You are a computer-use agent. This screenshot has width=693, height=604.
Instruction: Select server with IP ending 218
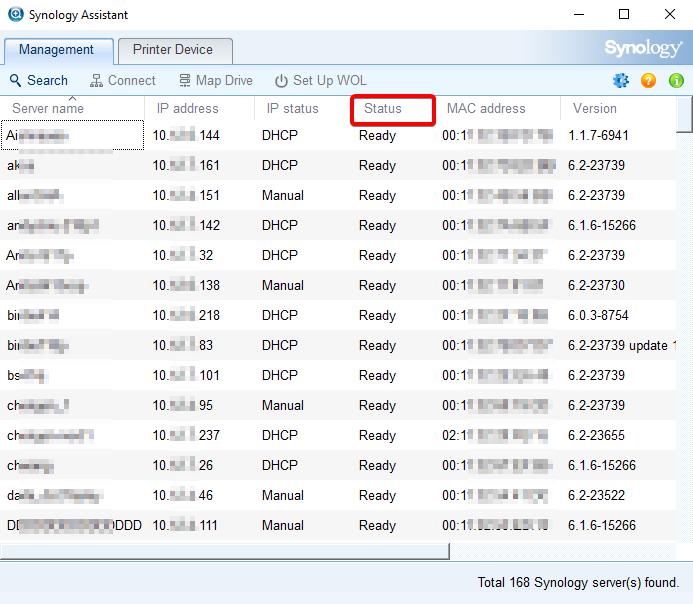pyautogui.click(x=338, y=315)
